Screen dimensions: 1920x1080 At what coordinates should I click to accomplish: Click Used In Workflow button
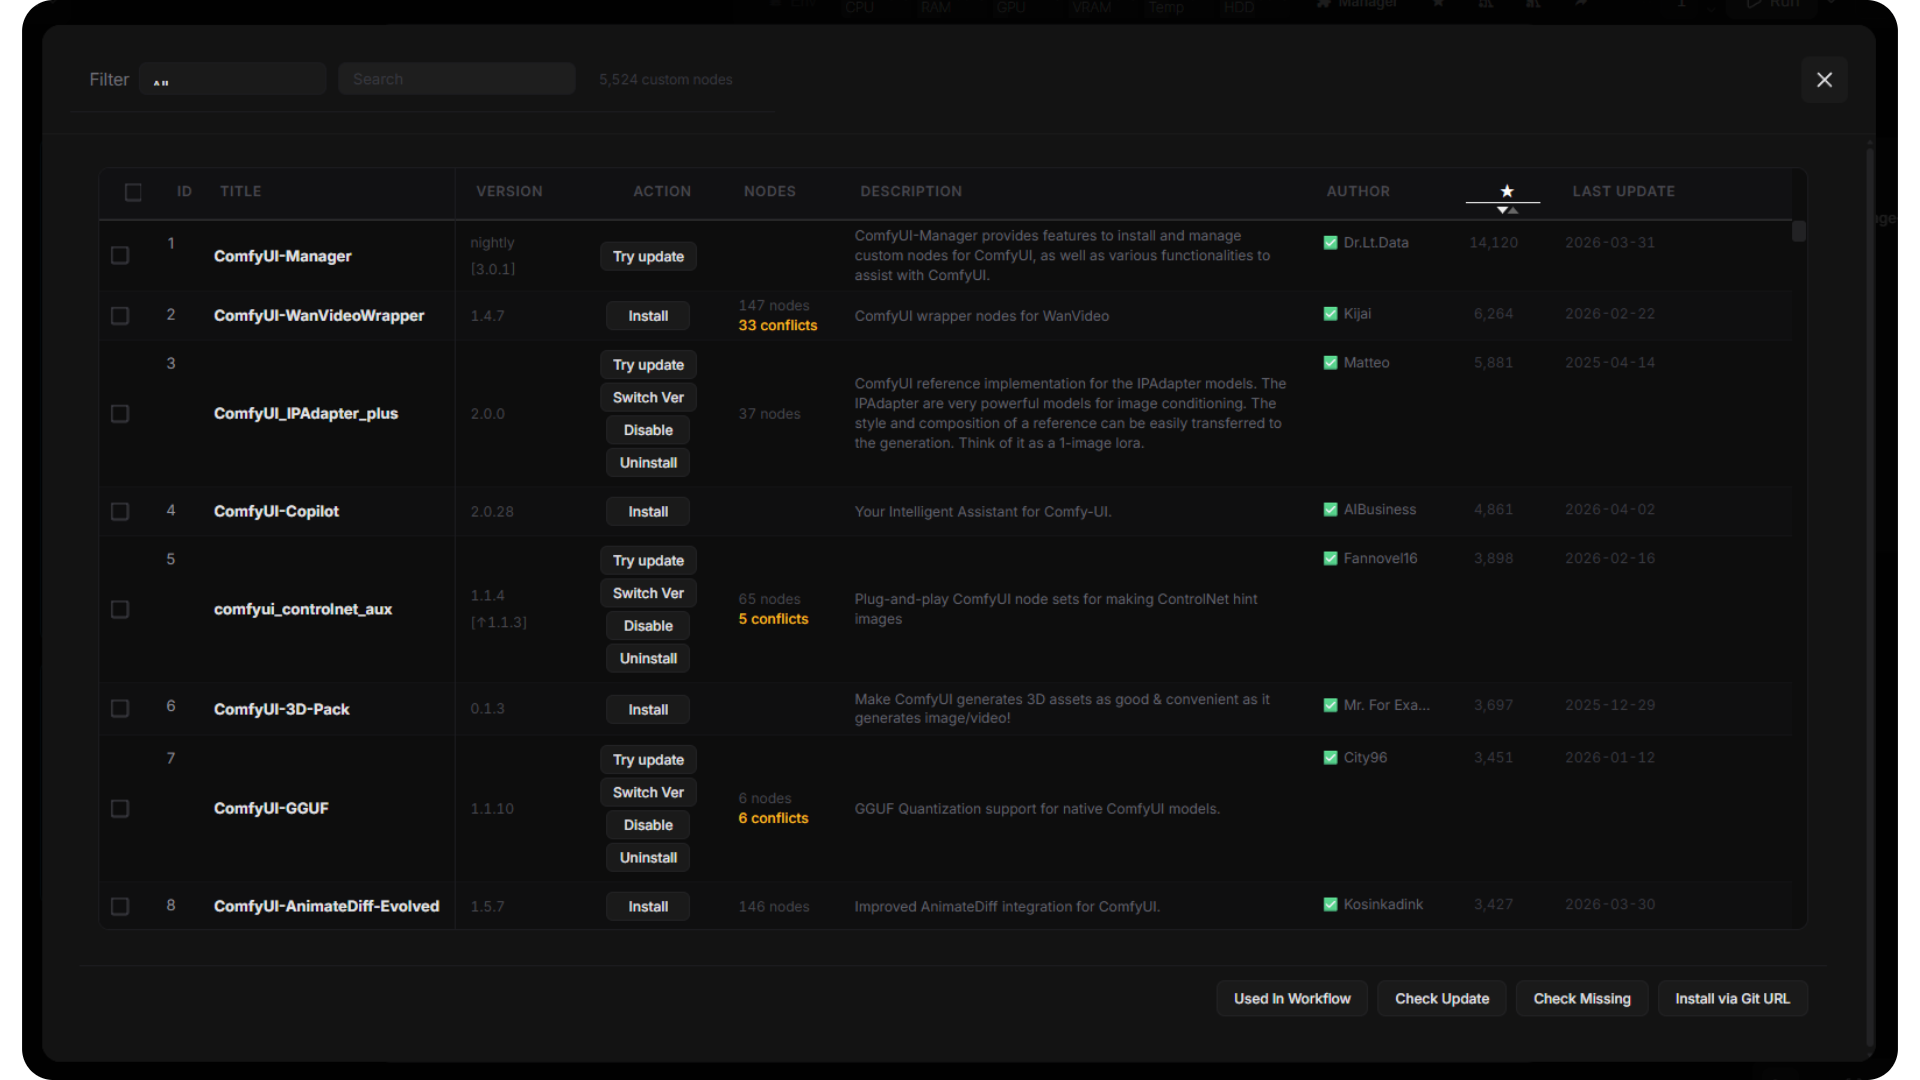tap(1291, 998)
